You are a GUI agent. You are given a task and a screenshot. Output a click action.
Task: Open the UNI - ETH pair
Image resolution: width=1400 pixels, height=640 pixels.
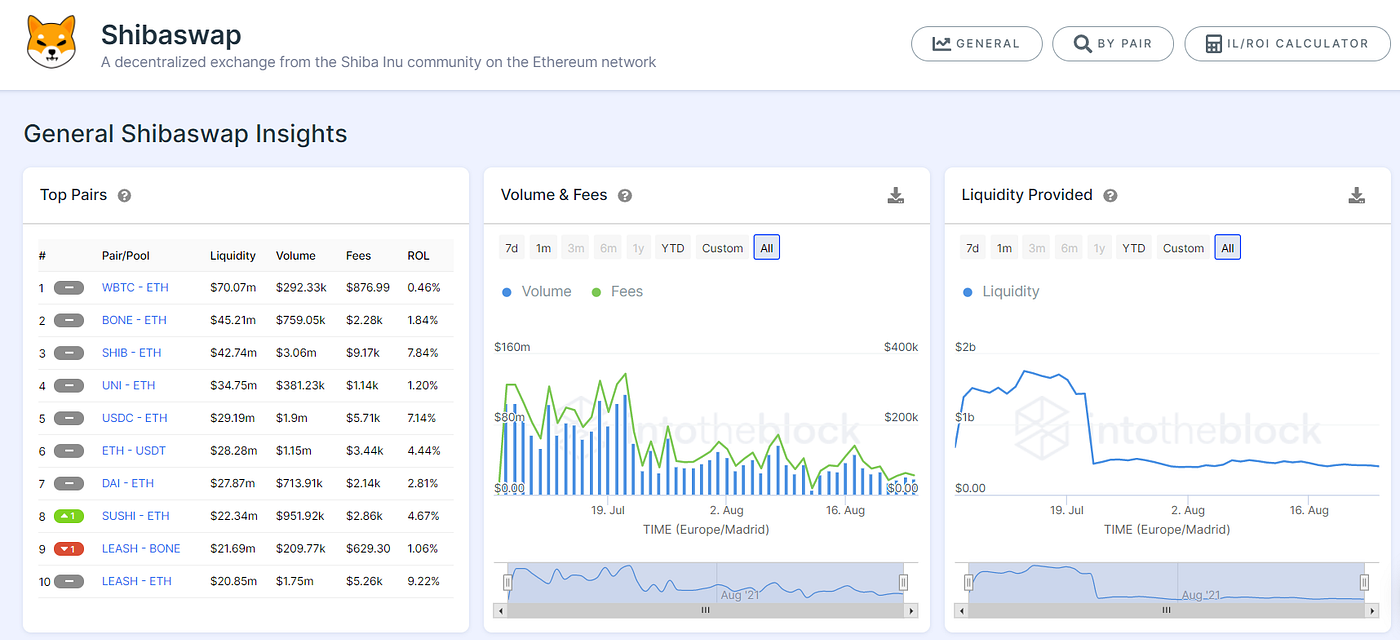pyautogui.click(x=128, y=386)
